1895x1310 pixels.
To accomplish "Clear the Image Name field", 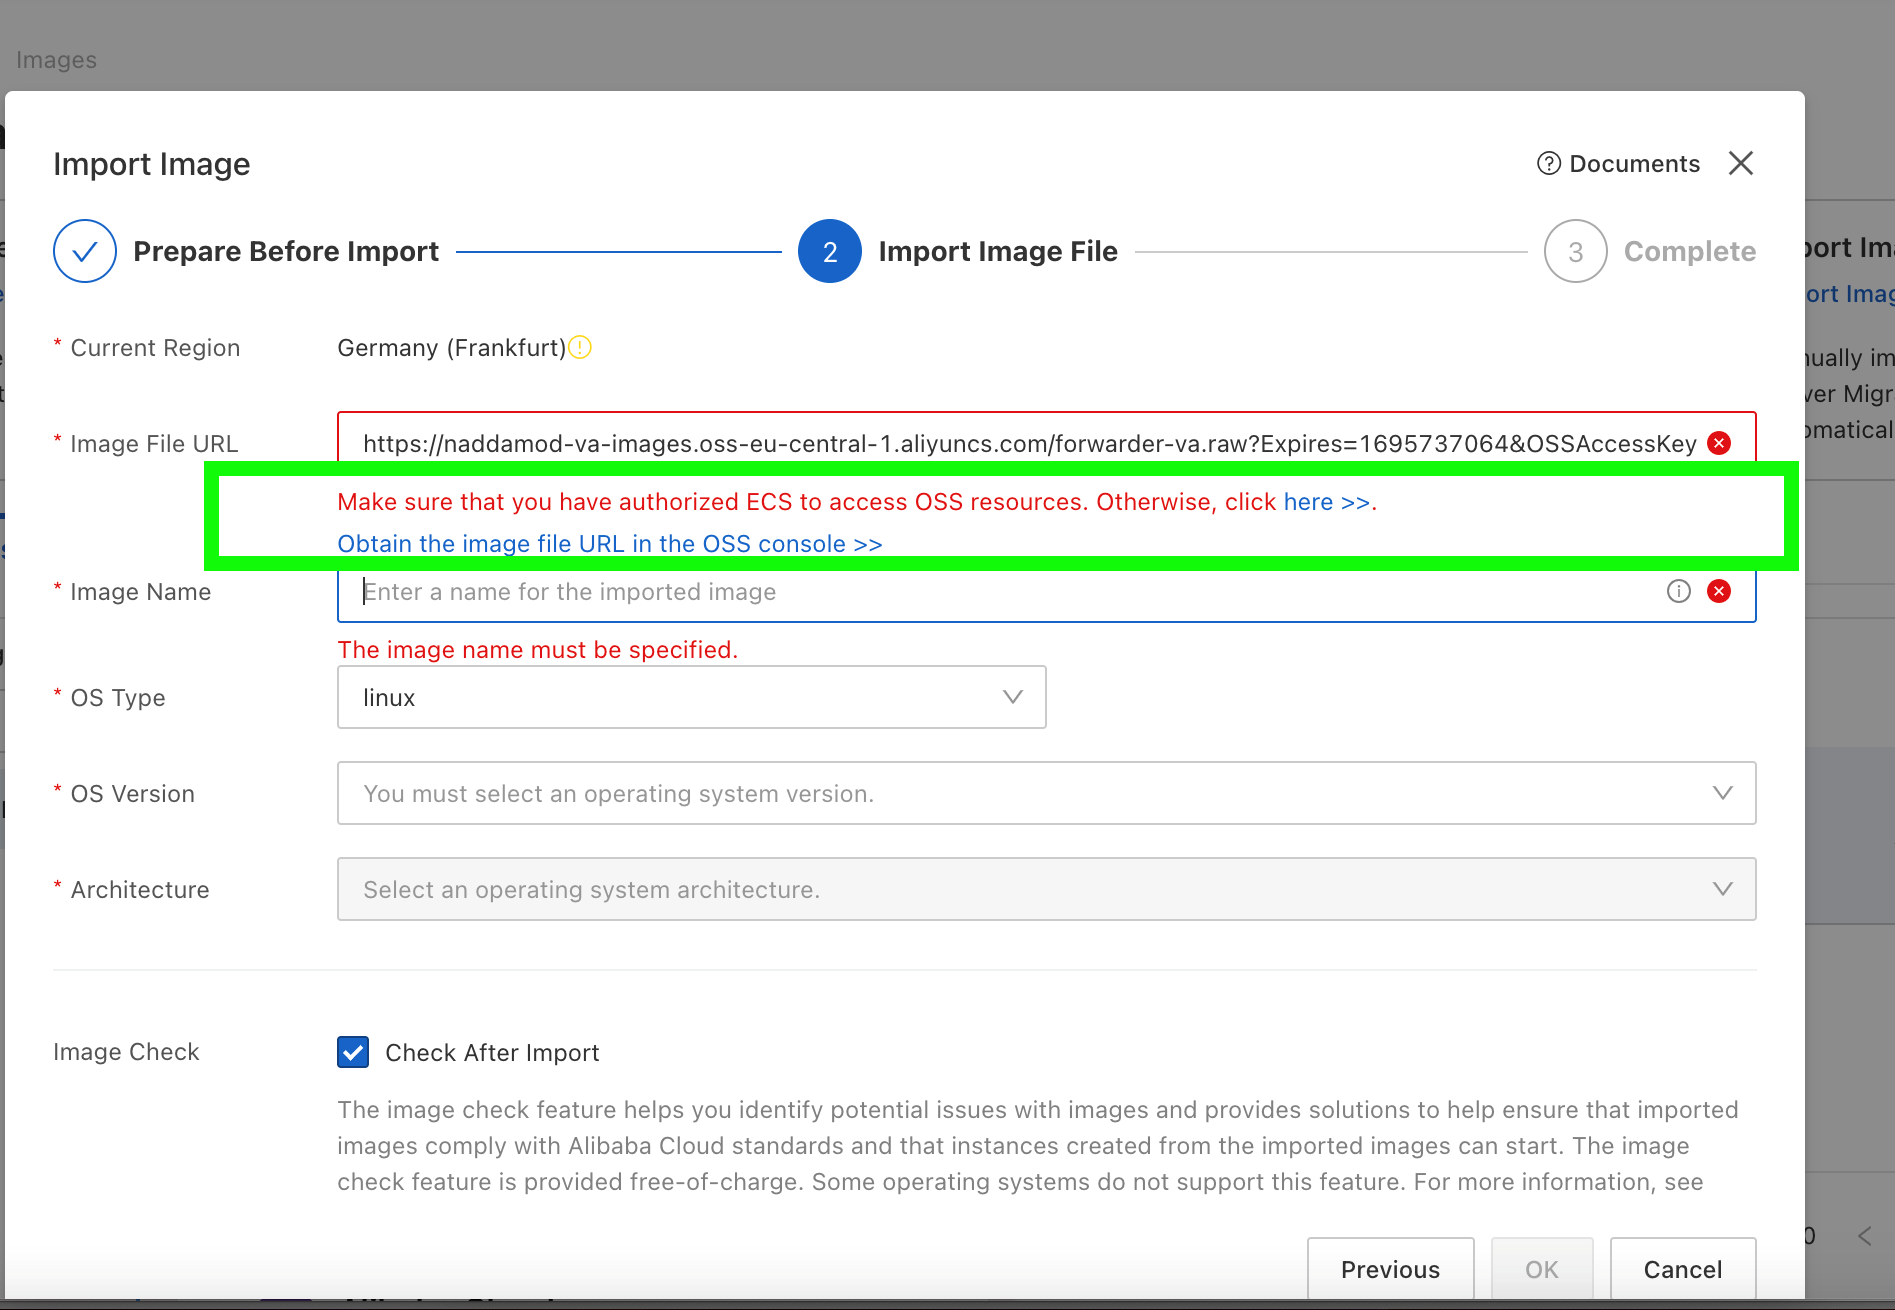I will 1719,591.
